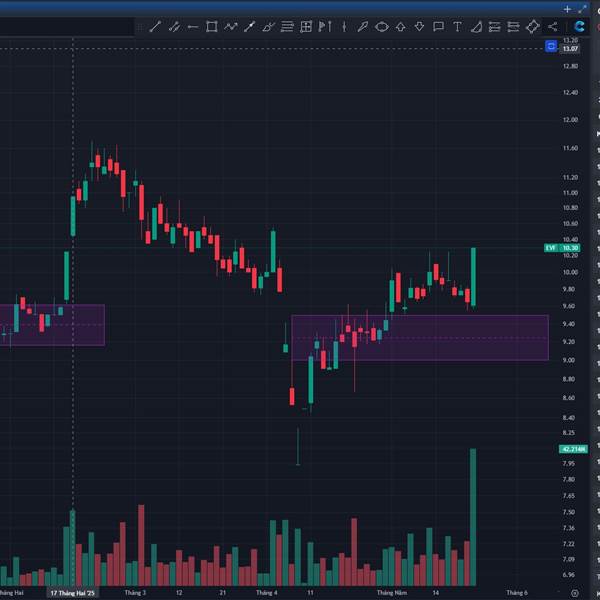Click the plus icon in title bar
Viewport: 600px width, 600px height.
click(x=567, y=9)
